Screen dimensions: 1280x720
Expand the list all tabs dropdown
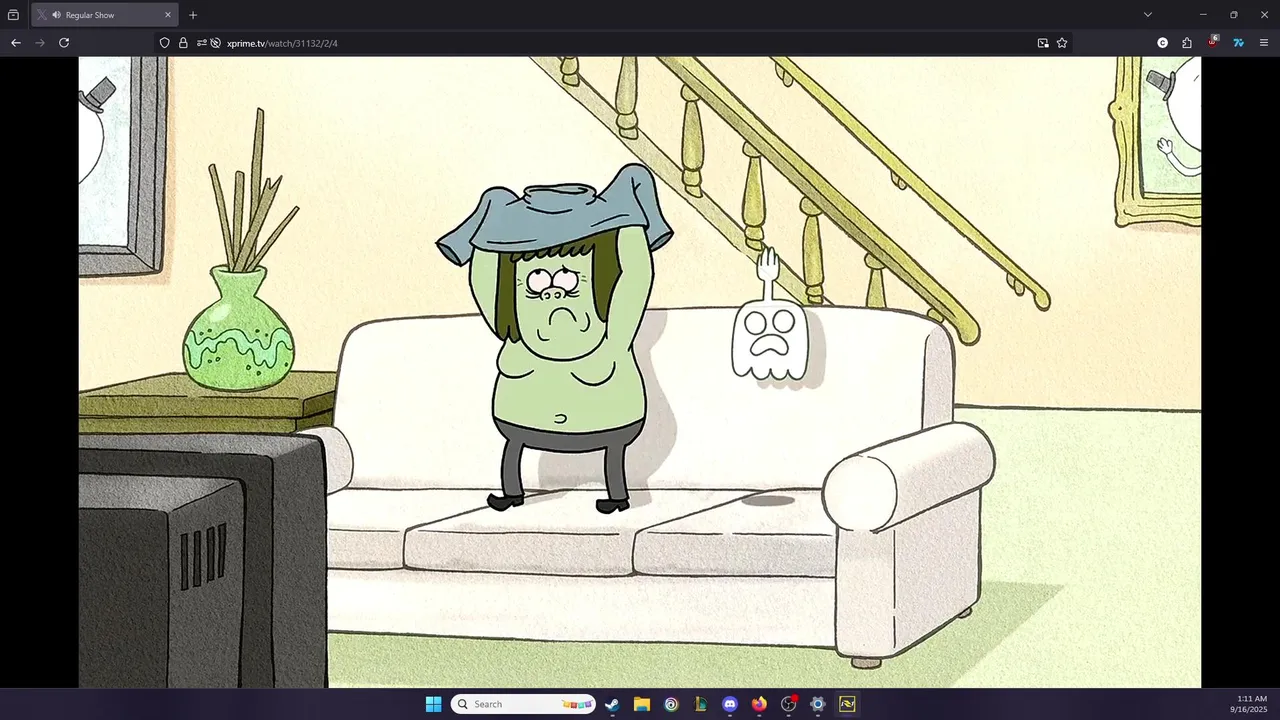[x=1148, y=15]
